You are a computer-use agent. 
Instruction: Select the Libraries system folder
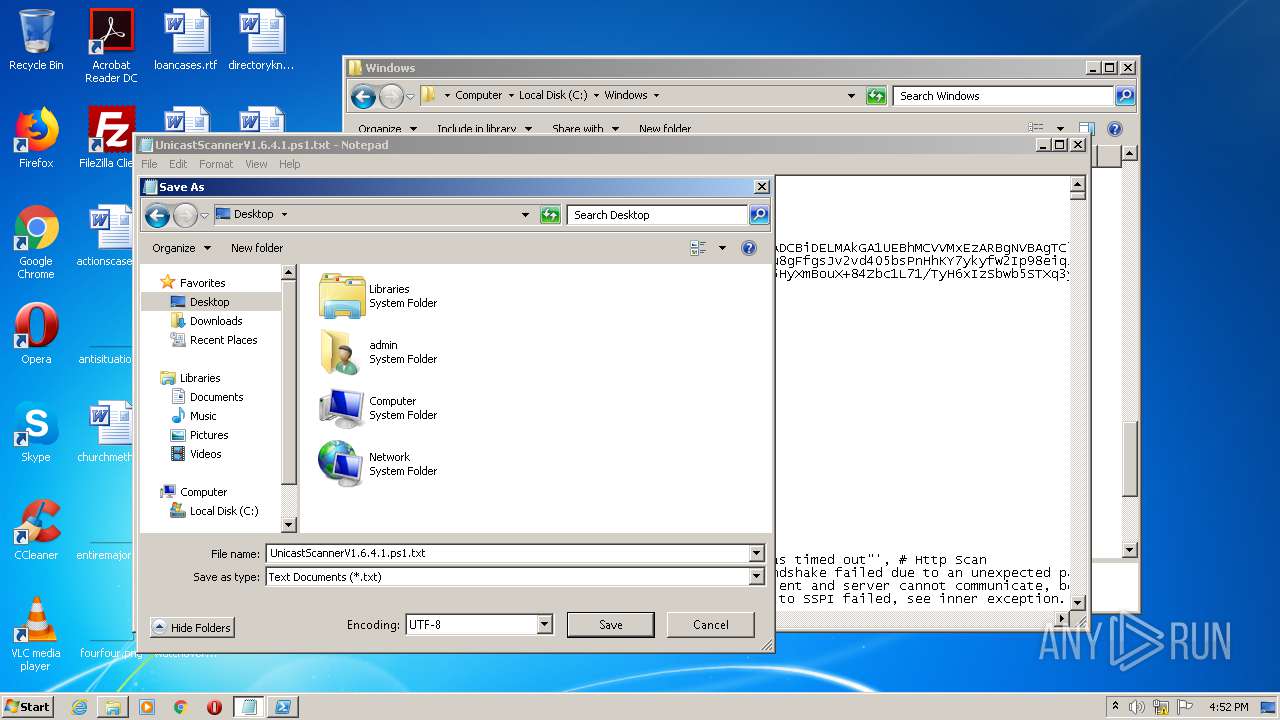click(378, 296)
